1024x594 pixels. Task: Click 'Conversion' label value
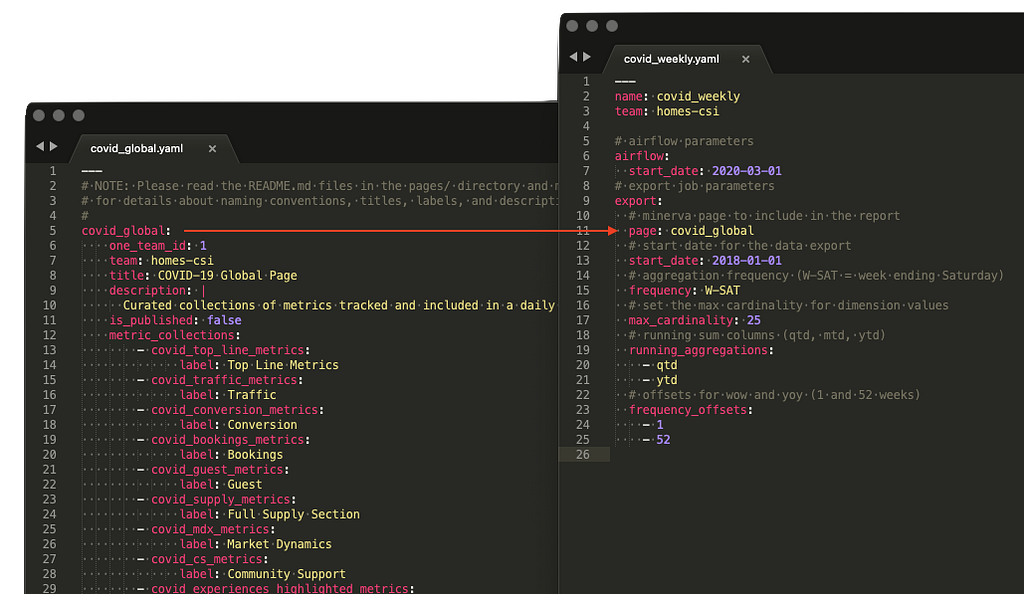click(x=262, y=425)
